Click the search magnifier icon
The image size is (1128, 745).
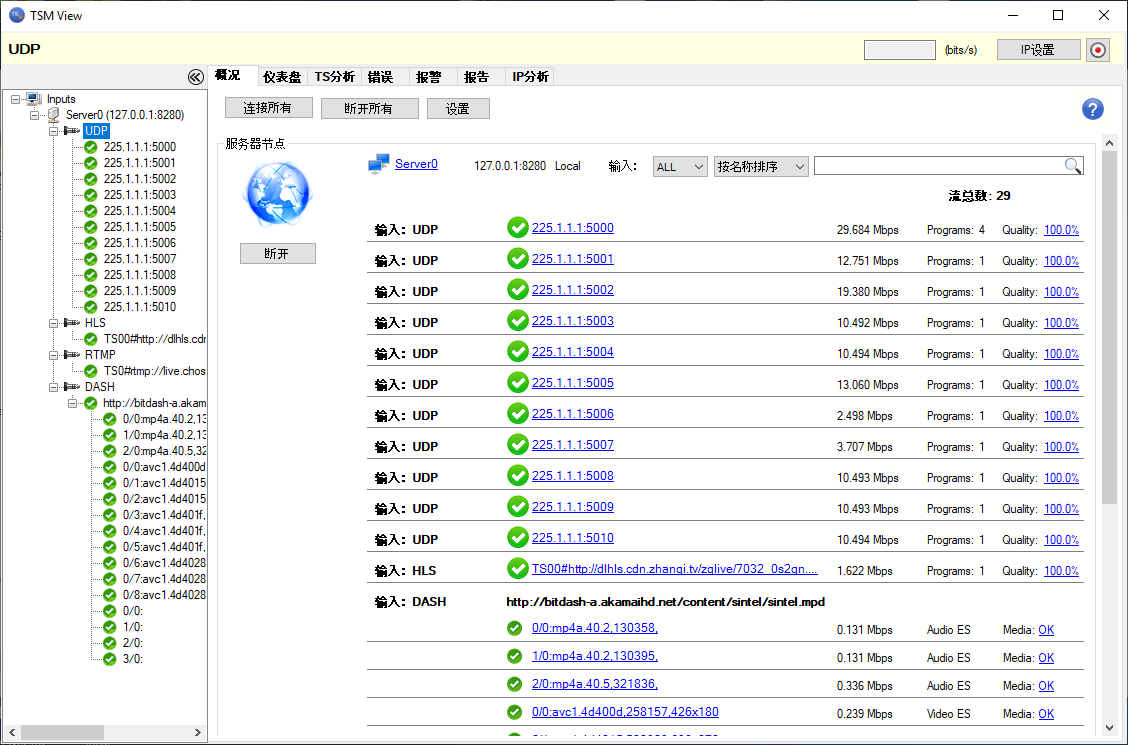(x=1072, y=166)
